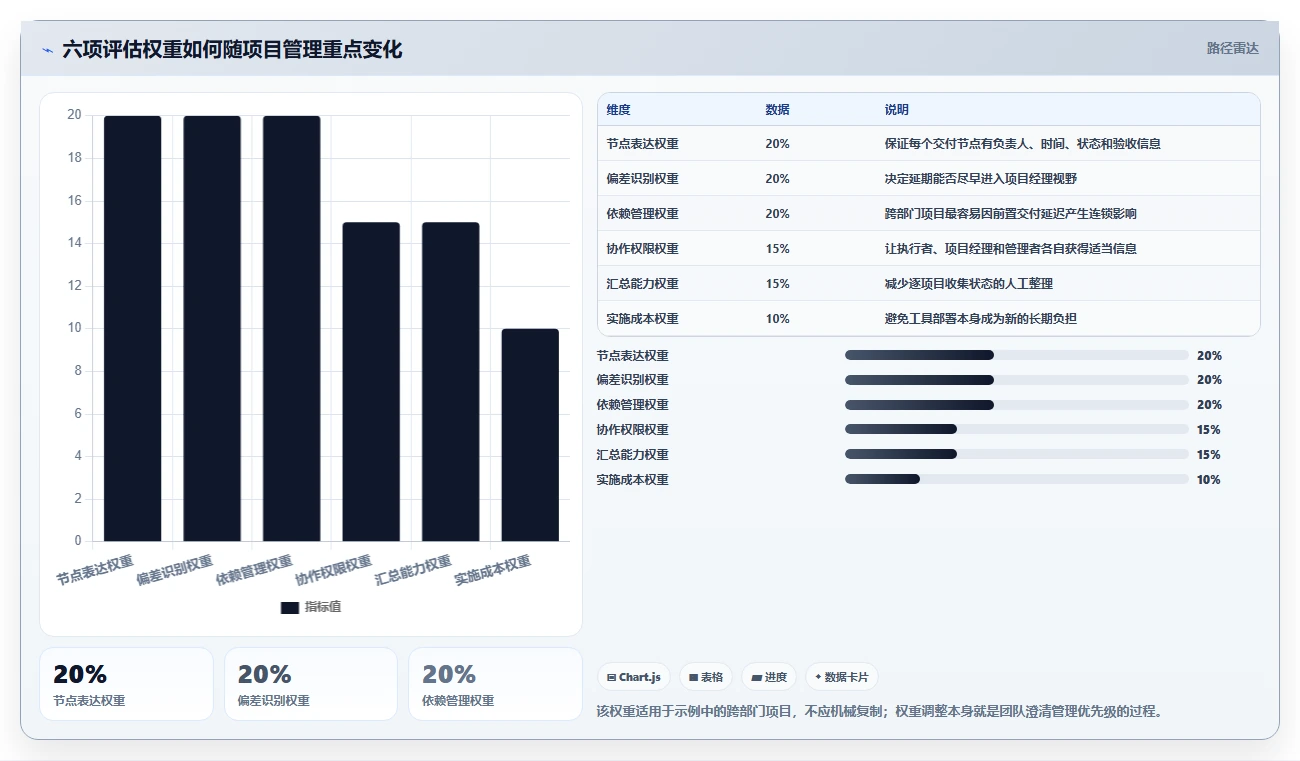Click the 说明 column header
Image resolution: width=1300 pixels, height=761 pixels.
897,110
